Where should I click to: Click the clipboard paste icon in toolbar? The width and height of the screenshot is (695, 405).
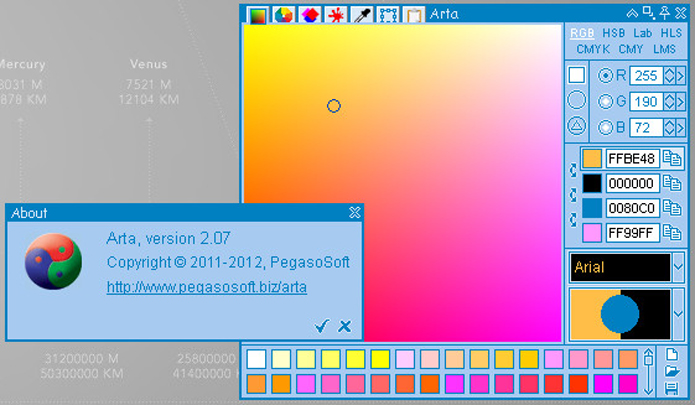click(x=414, y=14)
